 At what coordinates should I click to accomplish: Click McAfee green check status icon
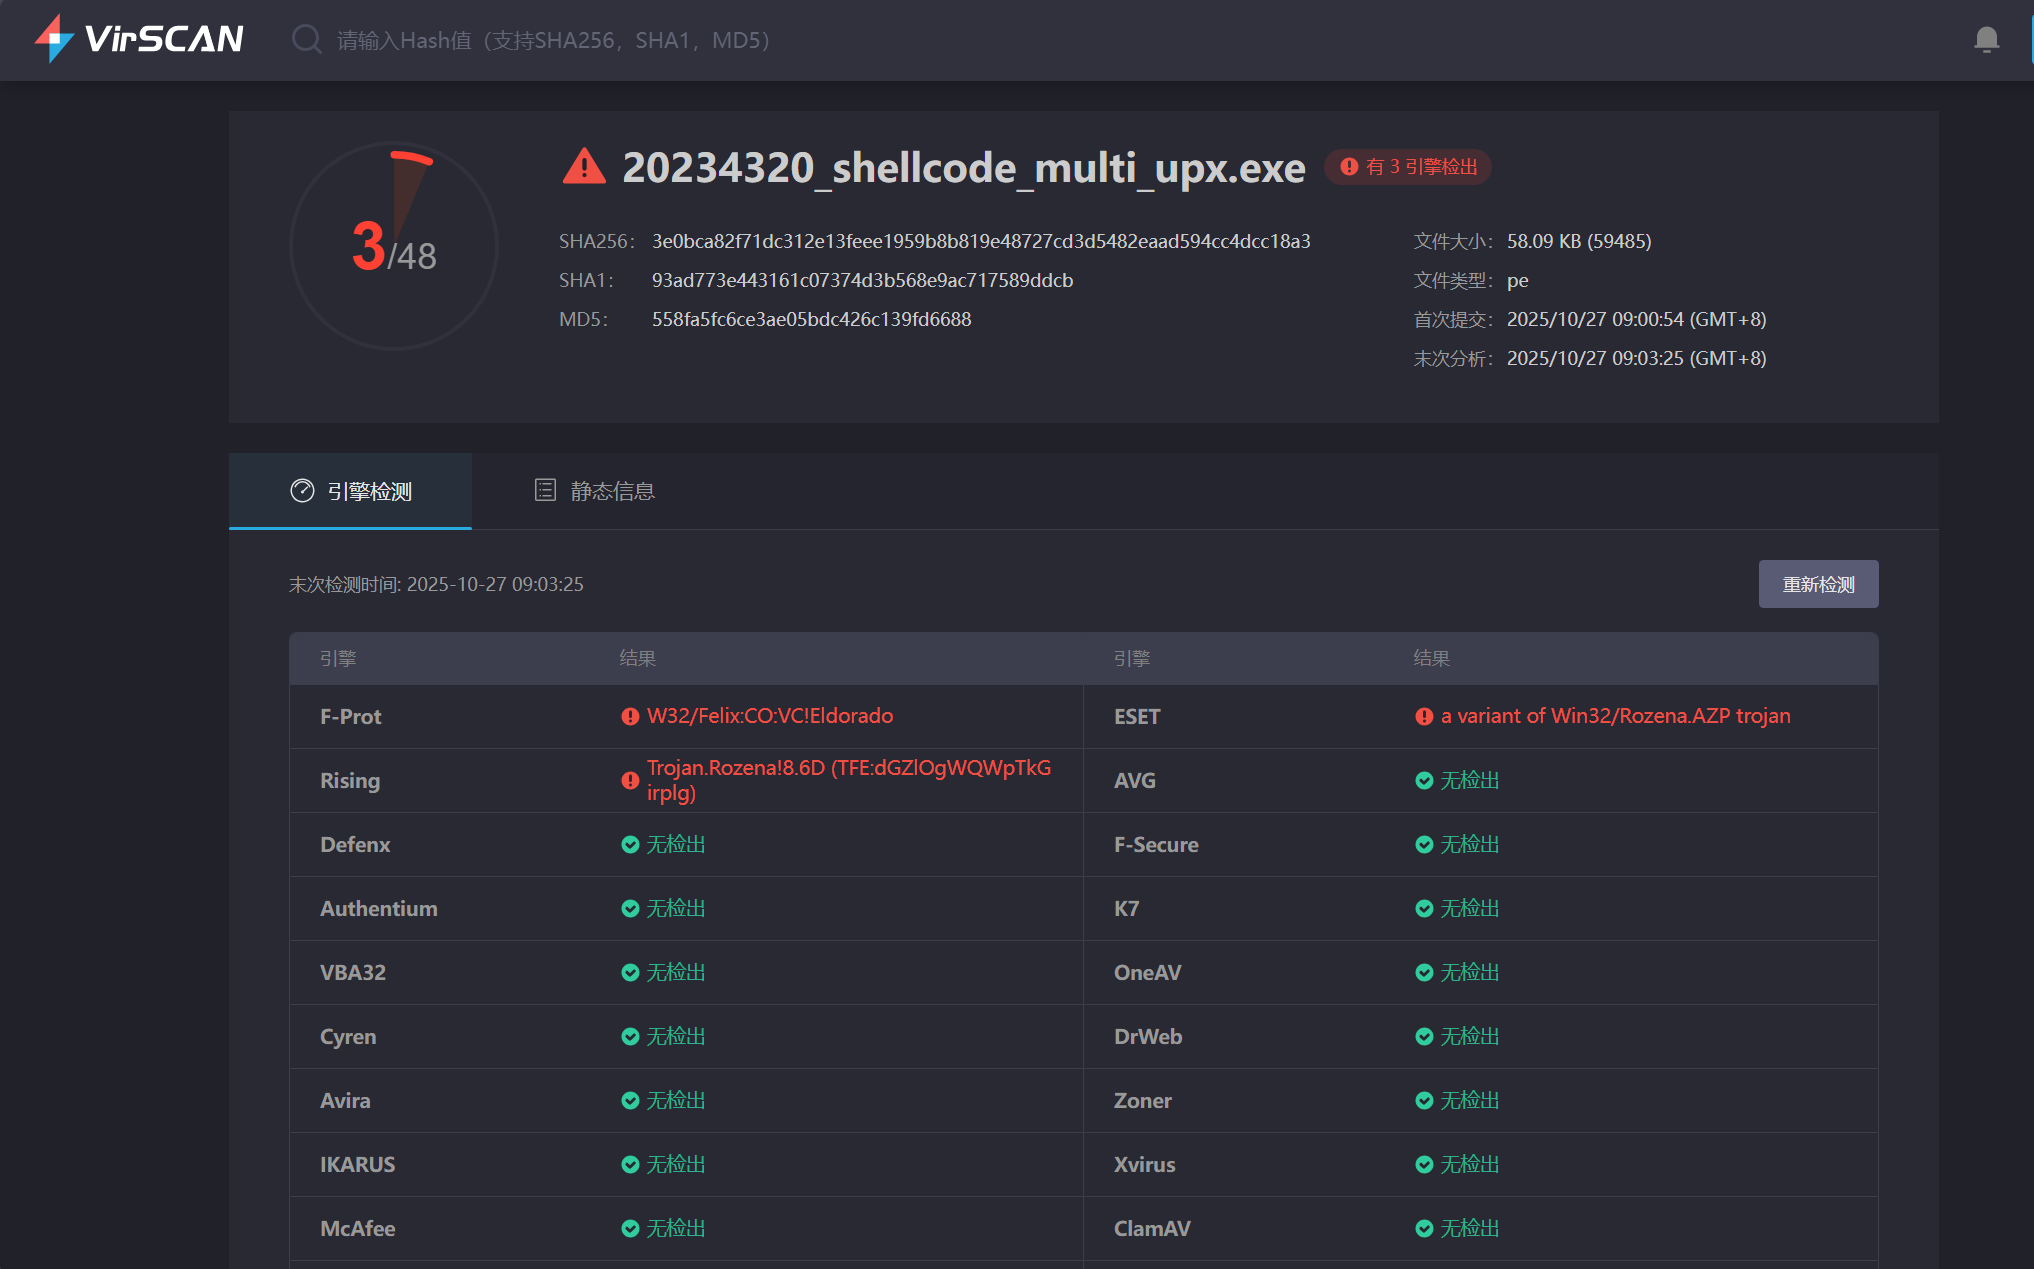[630, 1228]
